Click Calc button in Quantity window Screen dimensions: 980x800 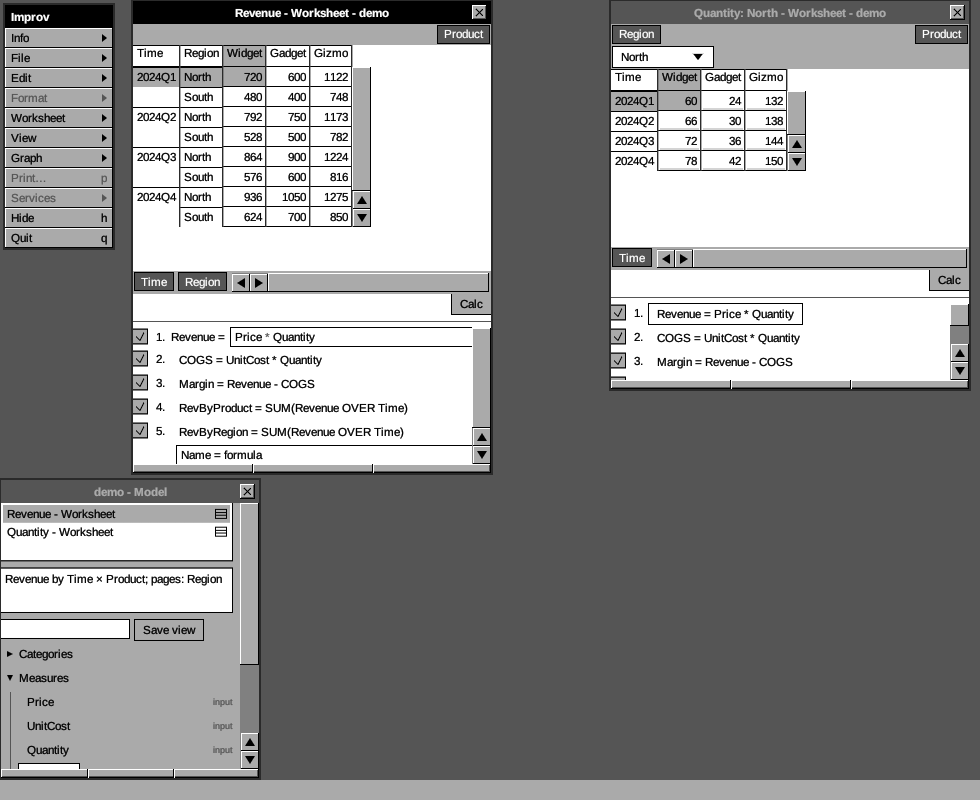click(949, 280)
